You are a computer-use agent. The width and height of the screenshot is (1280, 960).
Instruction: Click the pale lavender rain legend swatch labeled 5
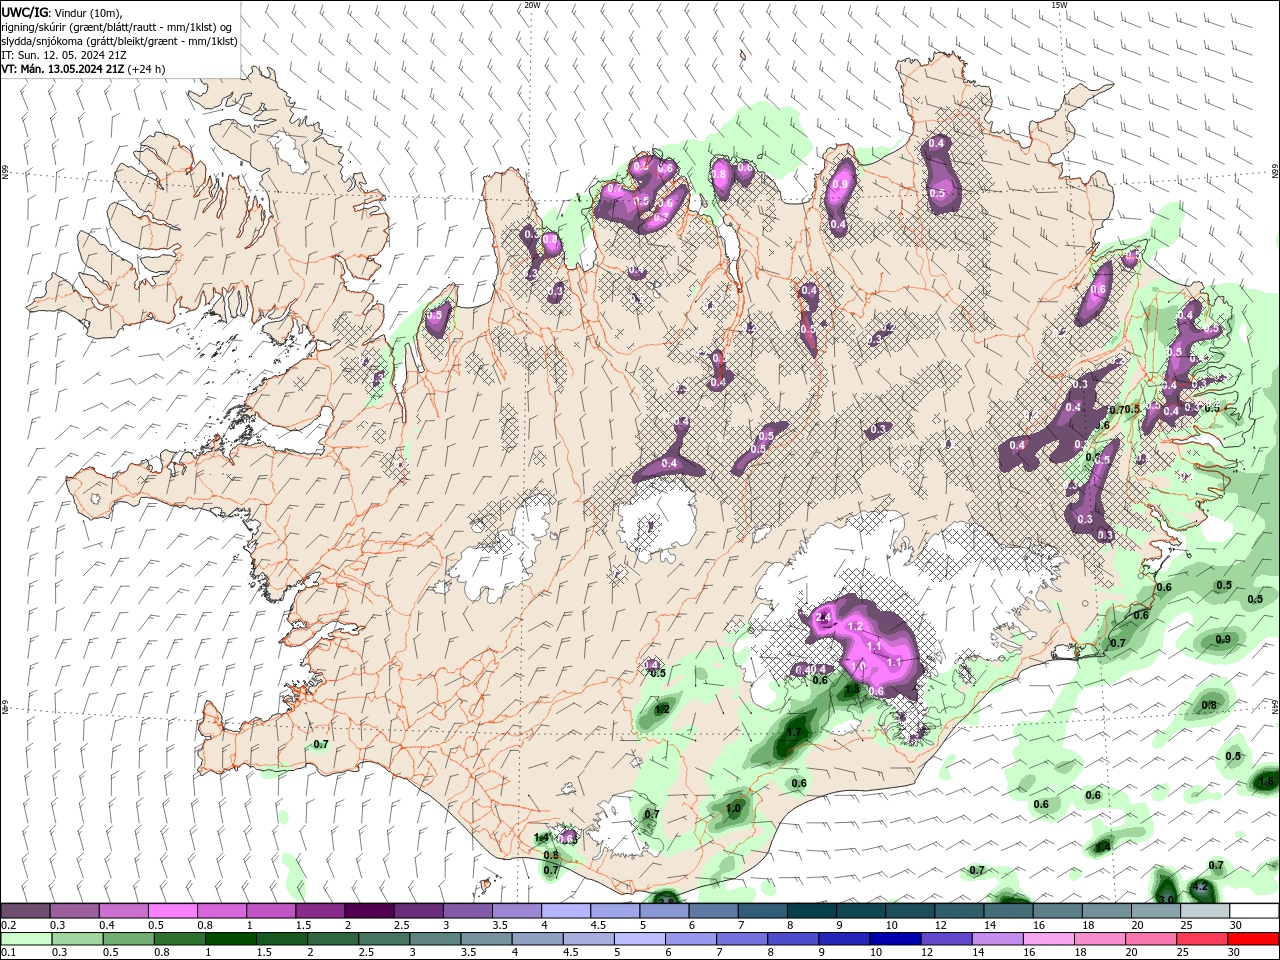[639, 939]
